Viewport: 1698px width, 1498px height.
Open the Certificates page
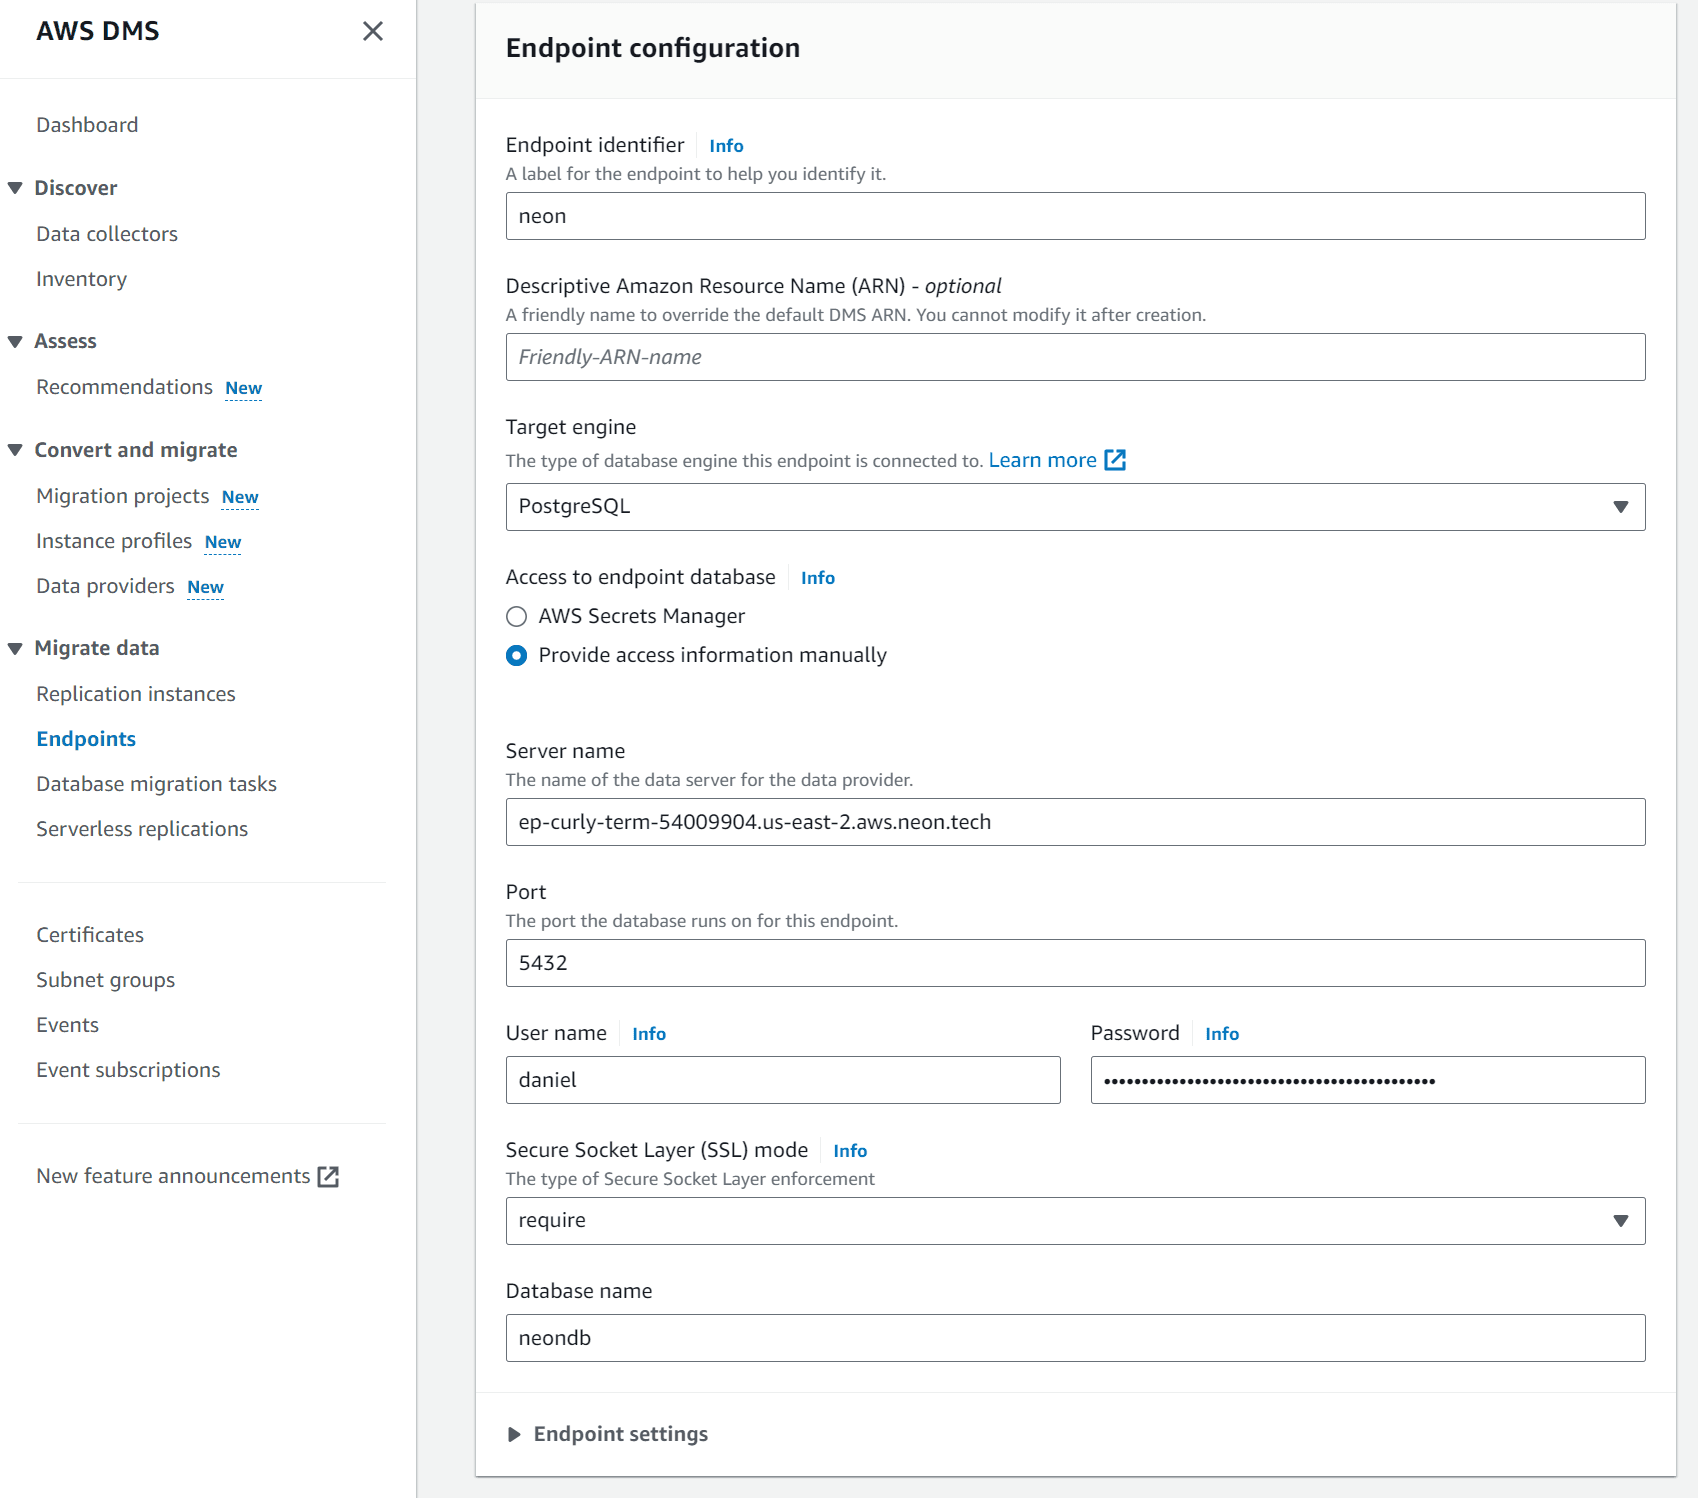89,934
